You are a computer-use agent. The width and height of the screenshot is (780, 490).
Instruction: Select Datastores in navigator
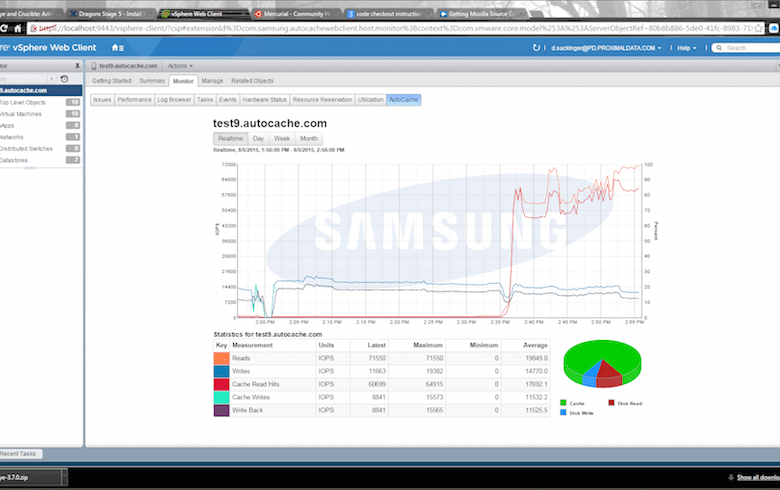(x=40, y=160)
